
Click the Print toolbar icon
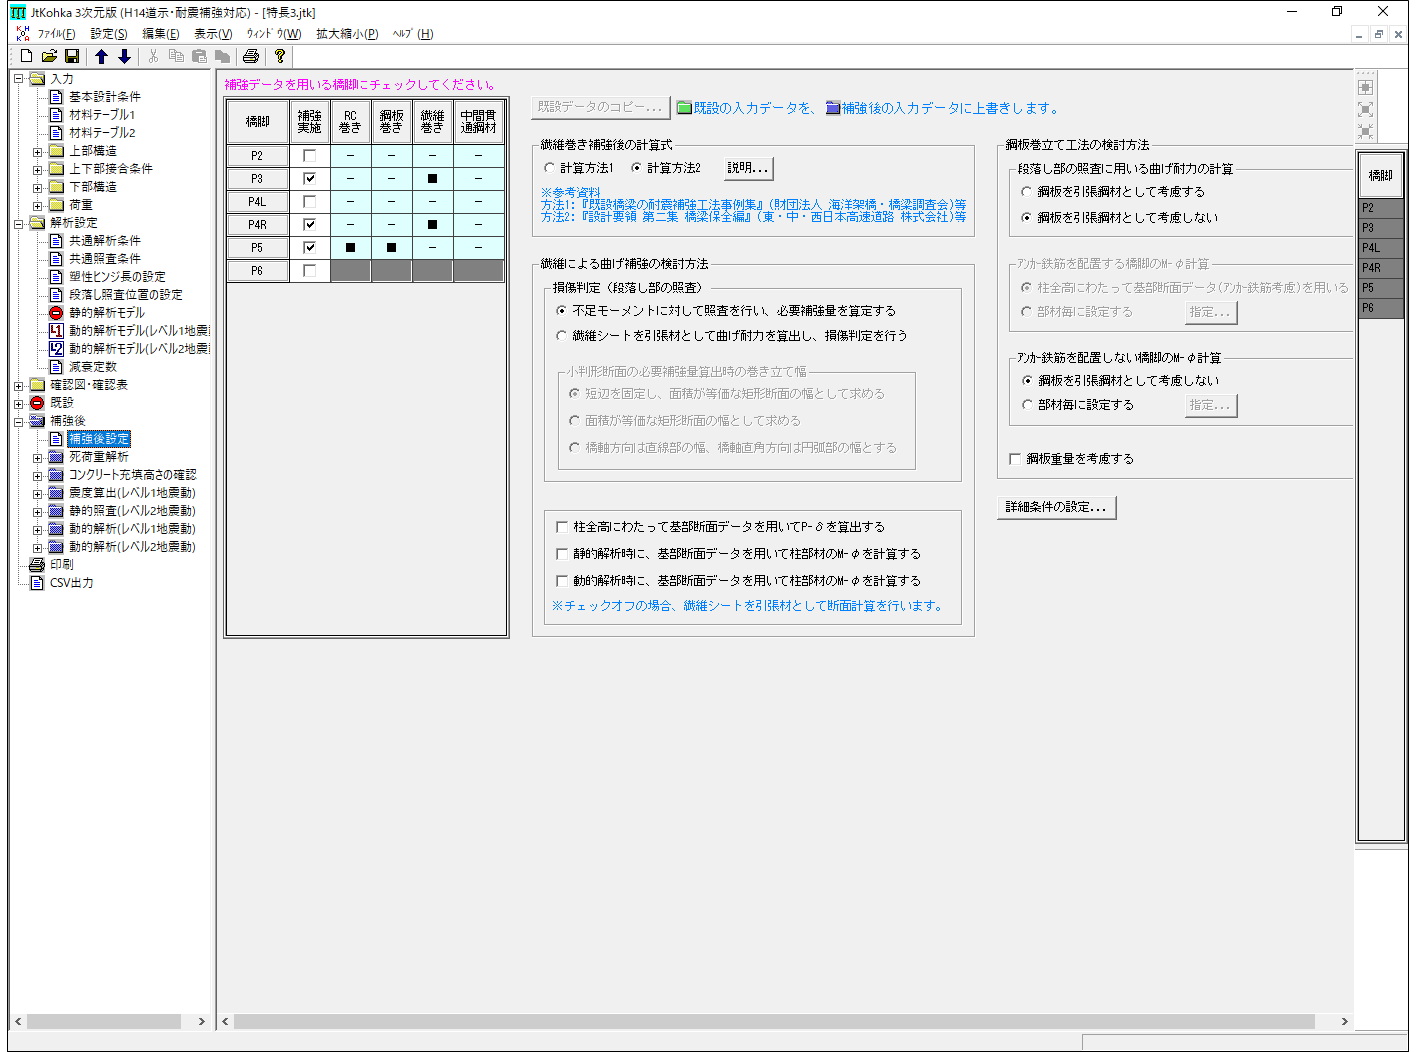(251, 57)
